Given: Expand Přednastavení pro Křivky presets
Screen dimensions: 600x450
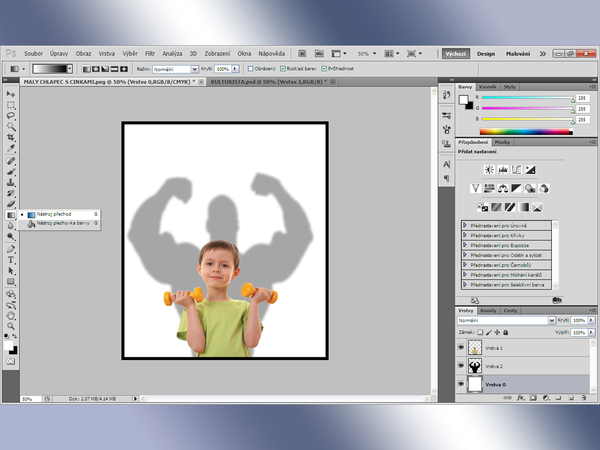Looking at the screenshot, I should click(x=465, y=235).
